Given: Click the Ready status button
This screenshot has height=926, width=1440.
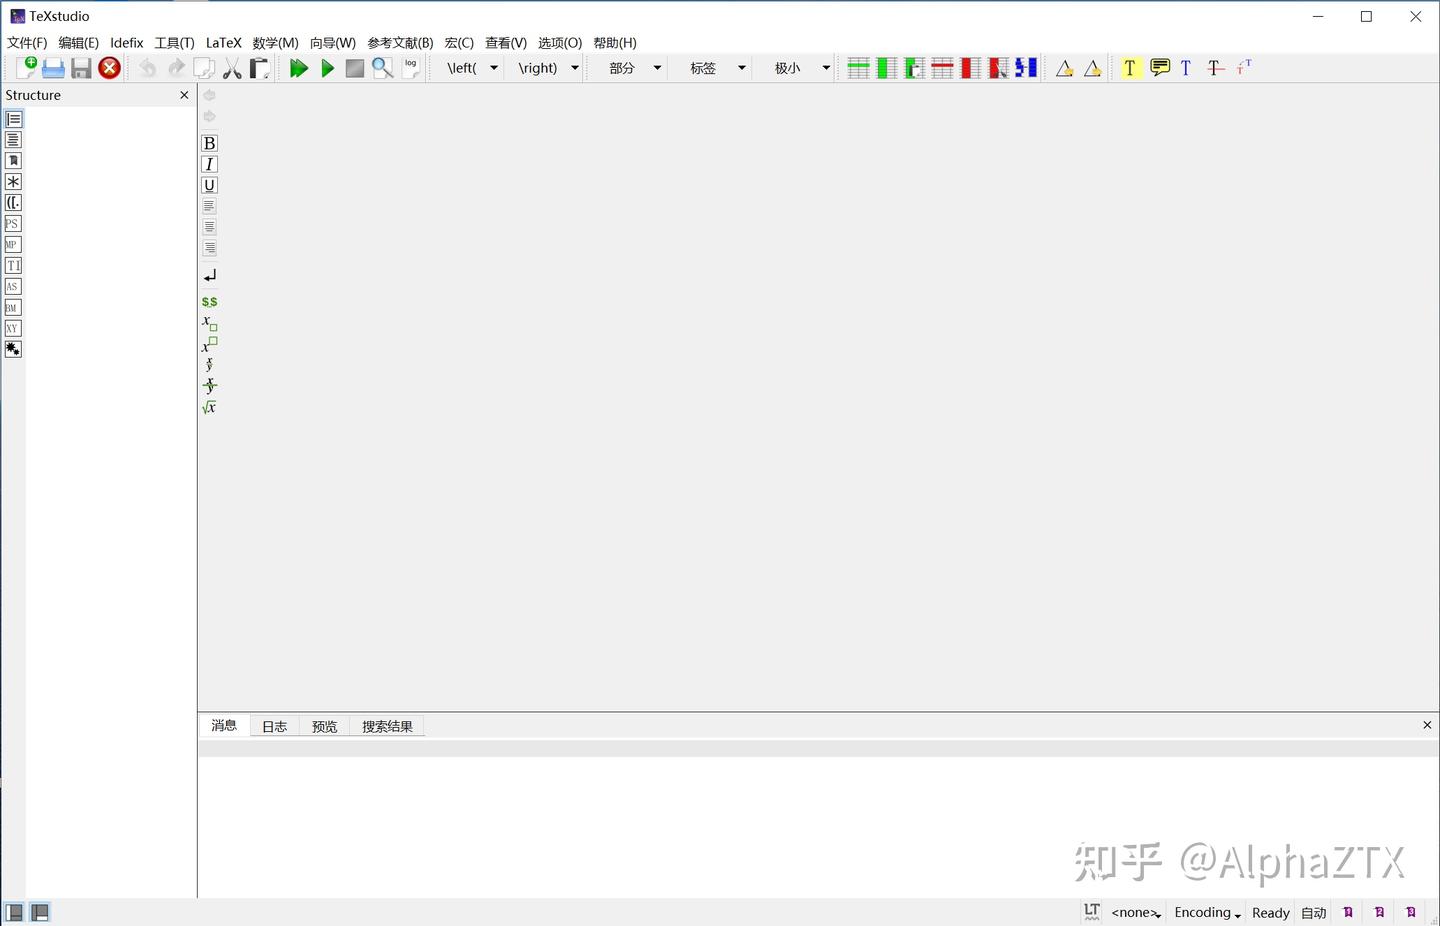Looking at the screenshot, I should point(1269,912).
